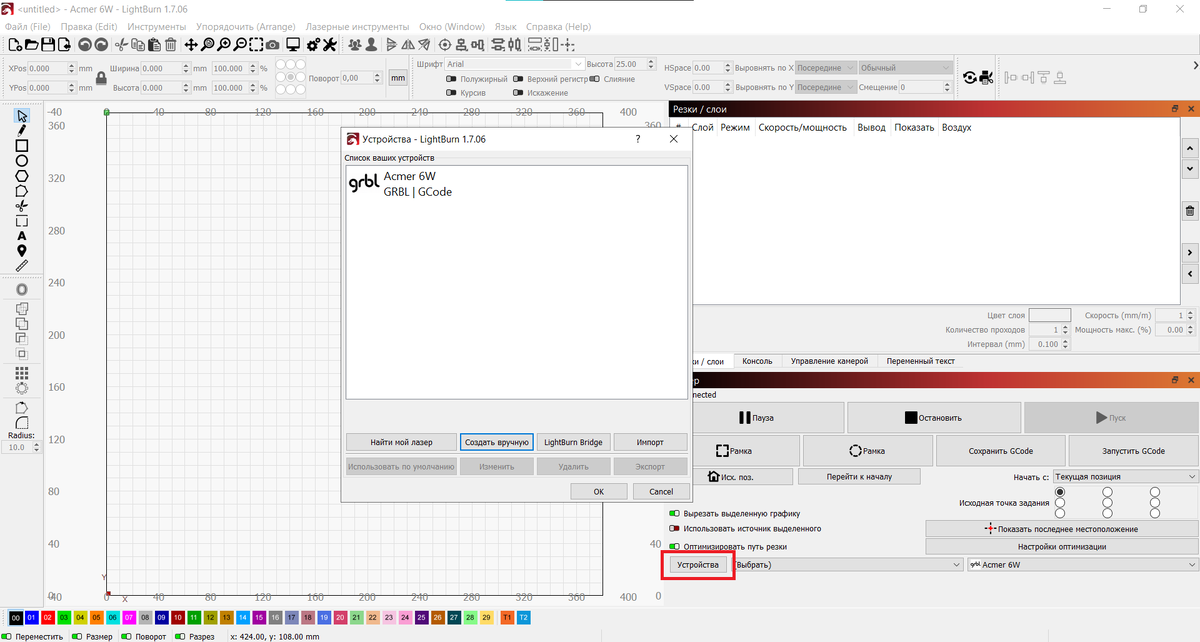Viewport: 1200px width, 642px height.
Task: Open the Выровнять по X Посередине dropdown
Action: [826, 67]
